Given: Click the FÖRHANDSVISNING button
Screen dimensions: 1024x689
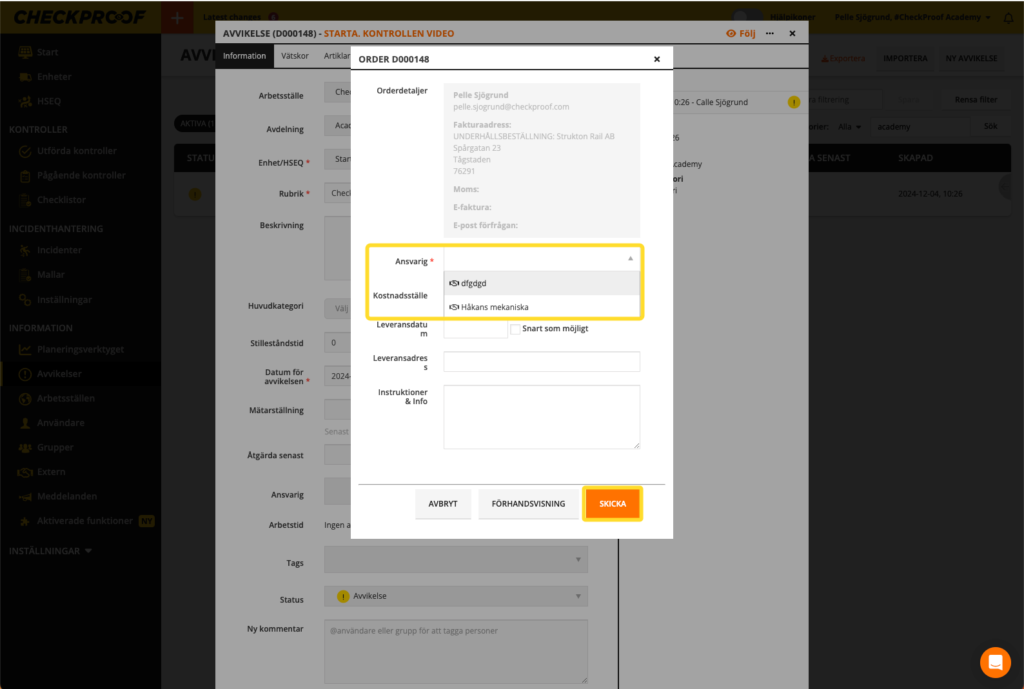Looking at the screenshot, I should tap(528, 504).
